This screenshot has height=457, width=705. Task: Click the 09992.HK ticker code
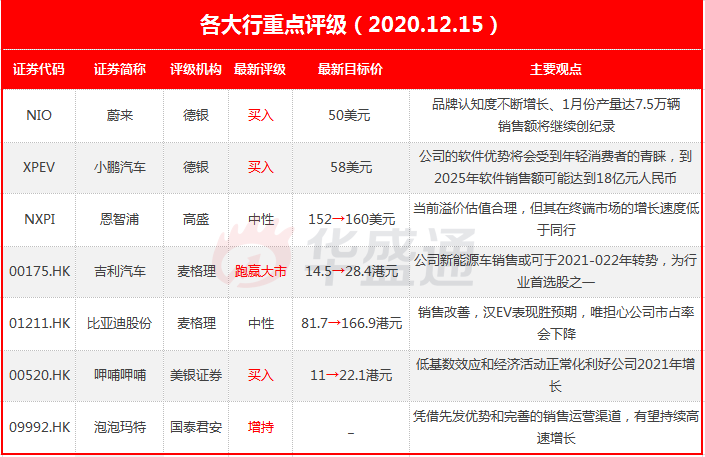[x=40, y=427]
